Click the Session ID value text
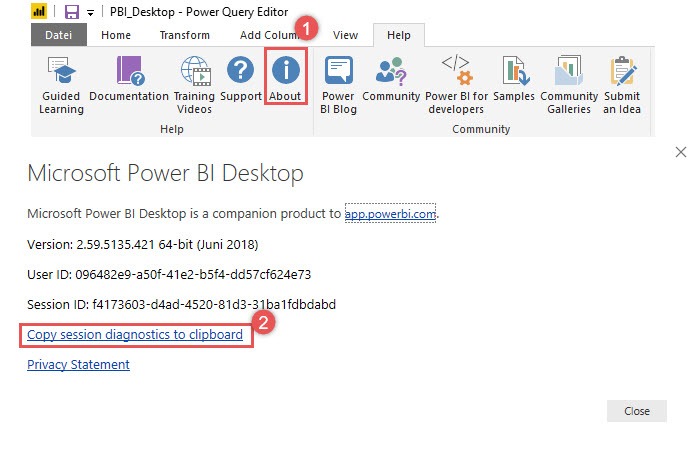The width and height of the screenshot is (695, 449). pos(214,305)
